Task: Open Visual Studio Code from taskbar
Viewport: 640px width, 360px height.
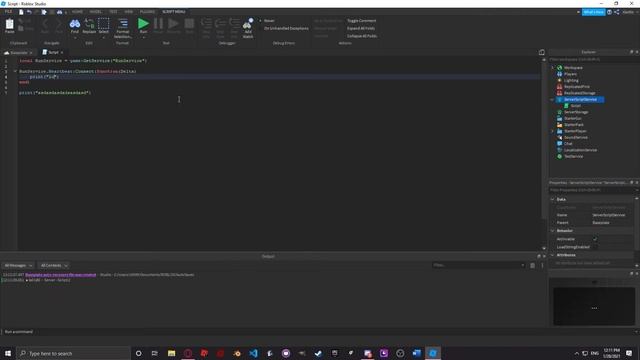Action: tap(253, 353)
